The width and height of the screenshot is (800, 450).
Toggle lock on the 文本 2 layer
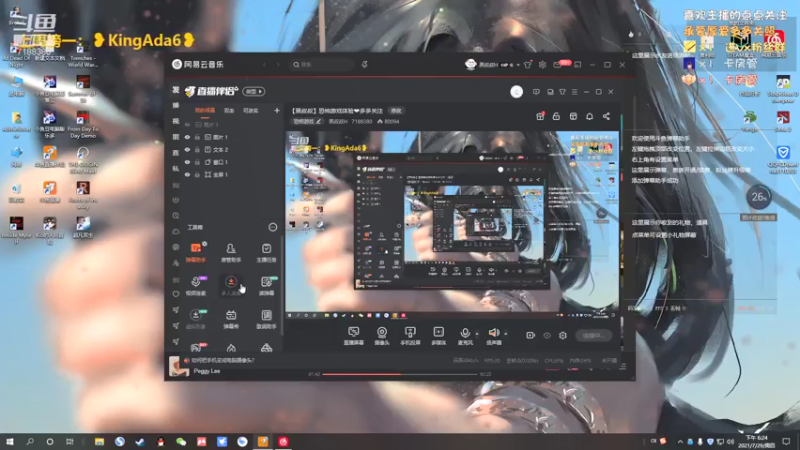[197, 149]
